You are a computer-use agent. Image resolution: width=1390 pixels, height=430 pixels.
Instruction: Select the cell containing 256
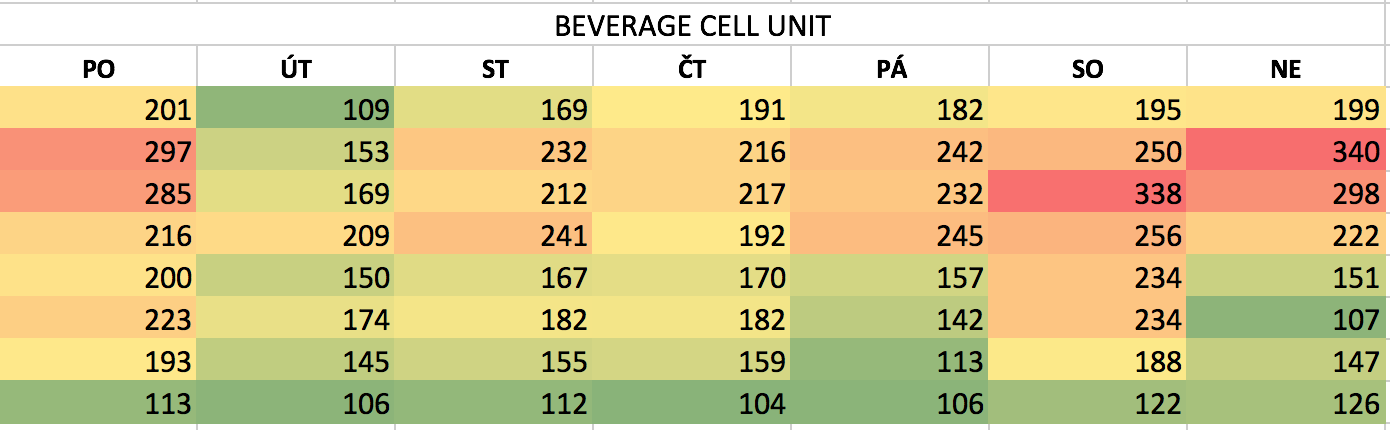[x=1088, y=235]
